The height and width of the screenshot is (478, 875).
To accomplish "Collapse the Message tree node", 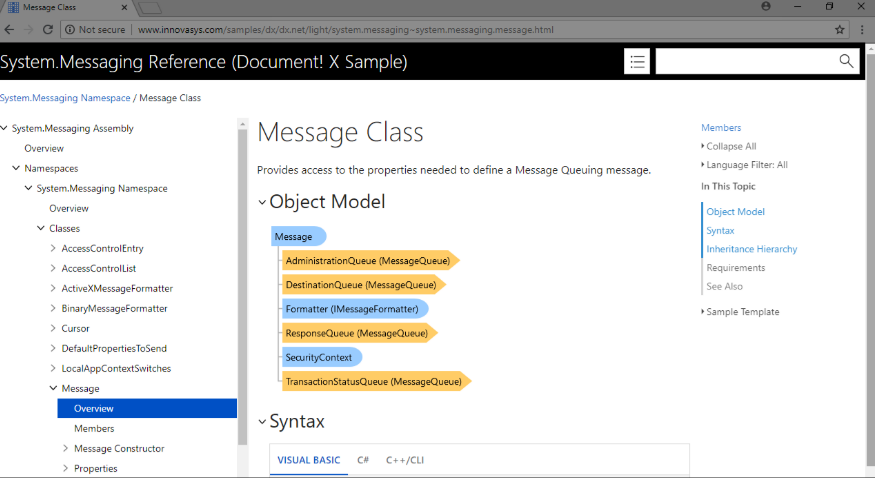I will [54, 388].
